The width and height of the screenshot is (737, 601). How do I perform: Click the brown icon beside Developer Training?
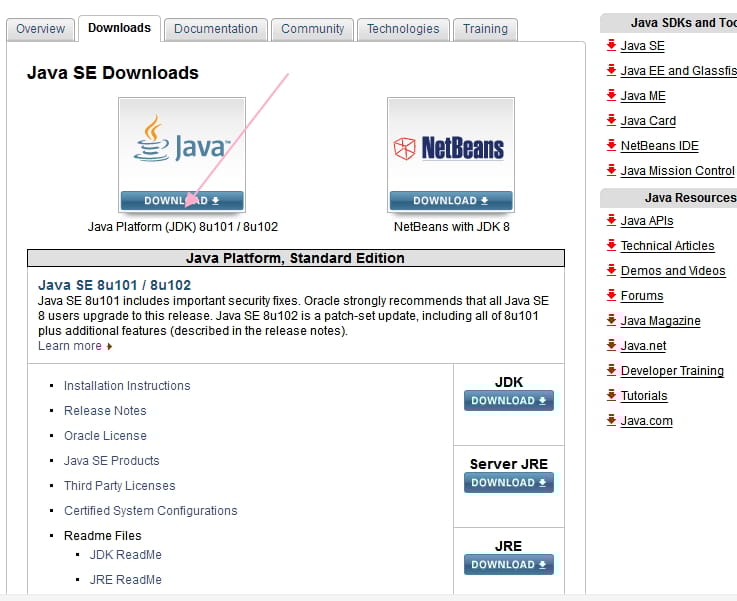tap(611, 370)
